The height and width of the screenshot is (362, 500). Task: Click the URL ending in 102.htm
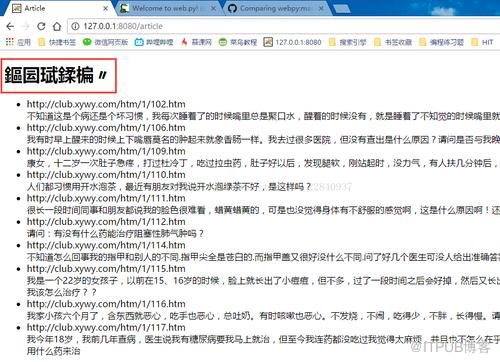click(x=106, y=104)
